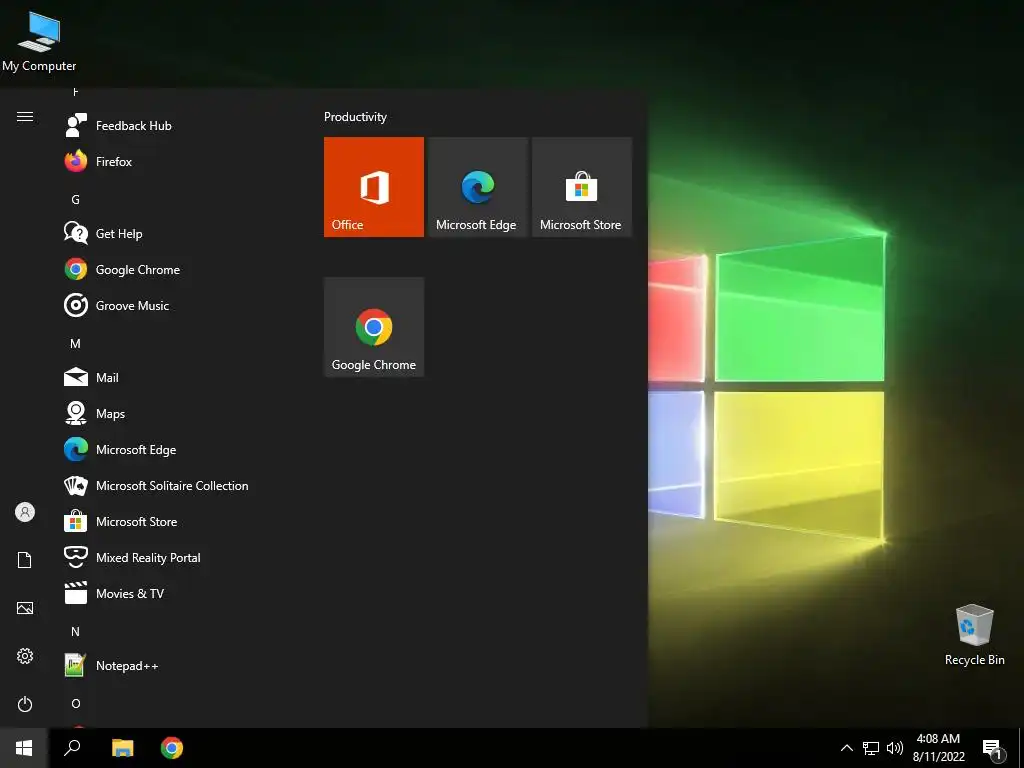This screenshot has width=1024, height=768.
Task: Click the Microsoft Store tile
Action: tap(582, 187)
